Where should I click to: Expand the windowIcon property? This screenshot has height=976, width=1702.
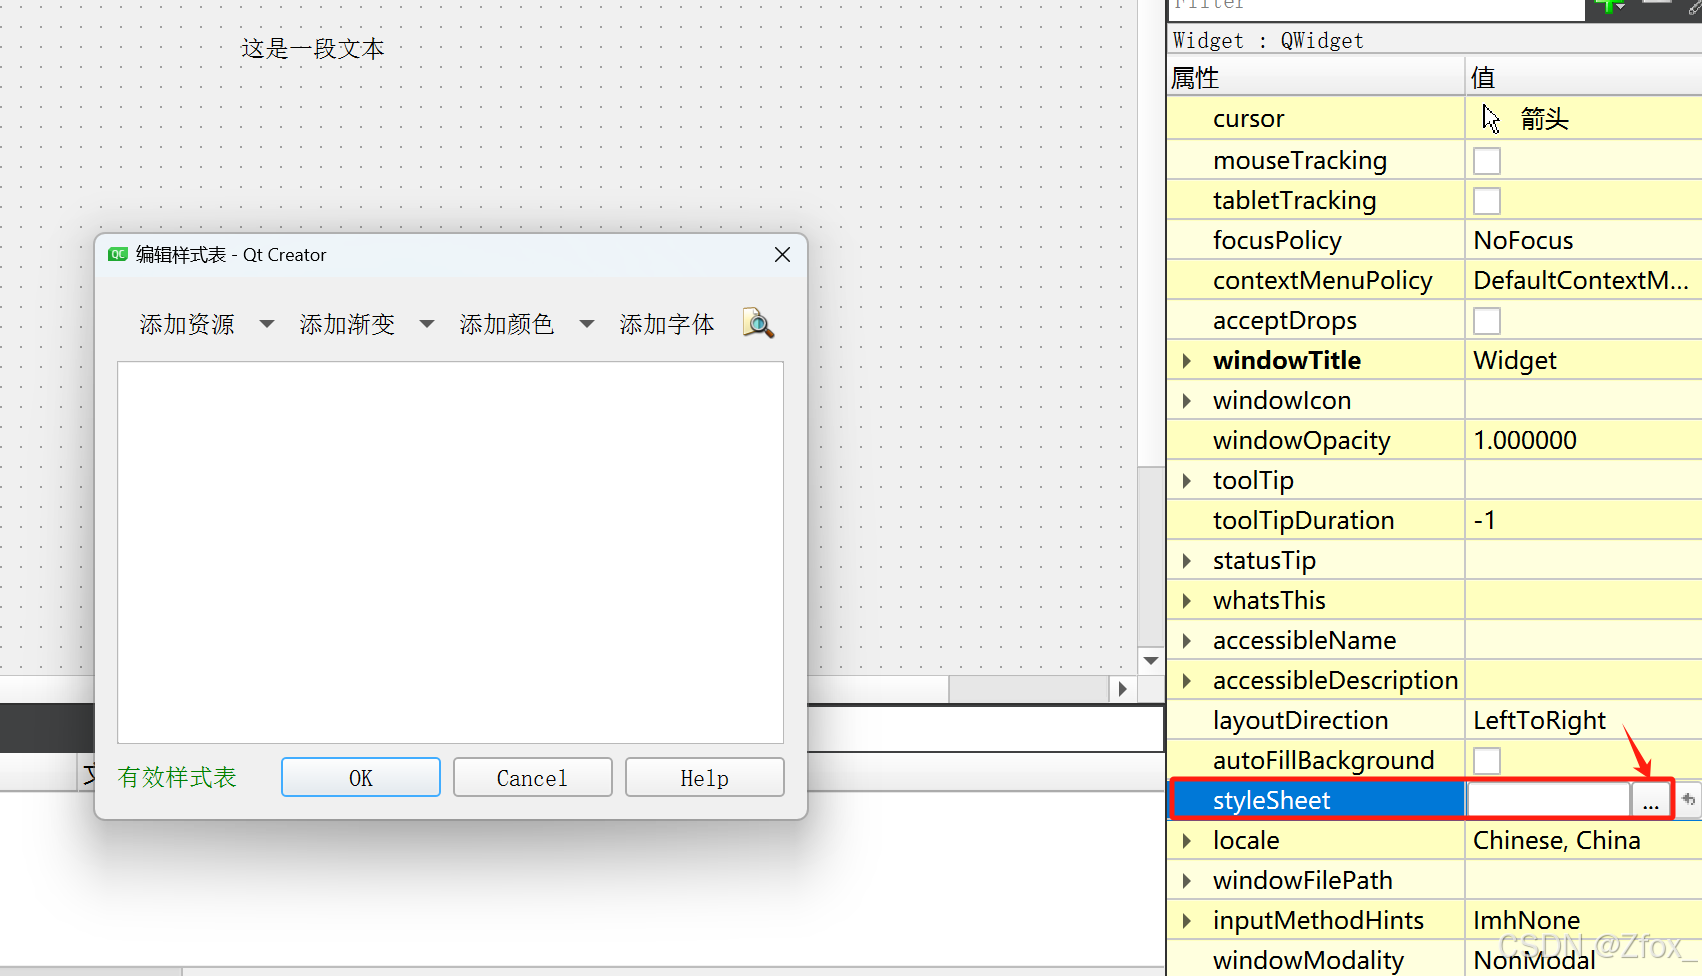click(x=1187, y=400)
